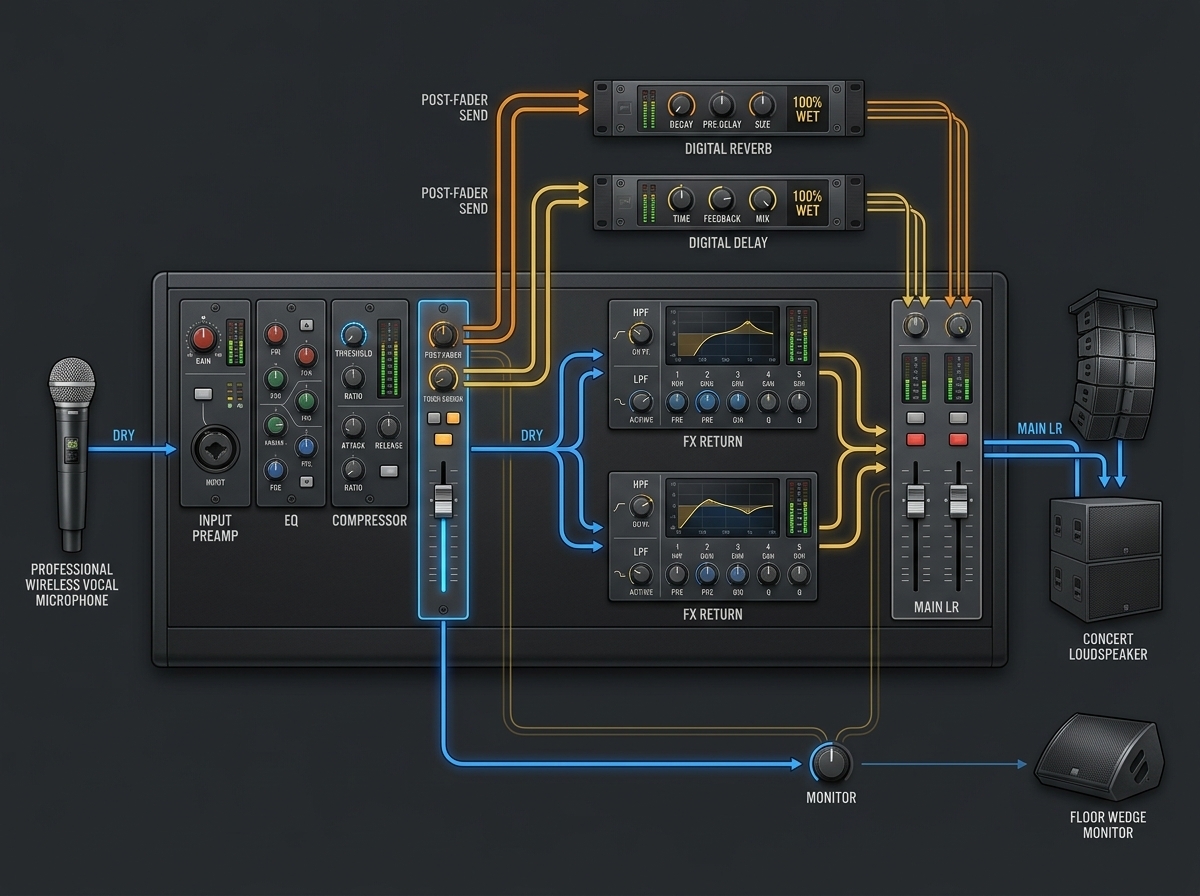This screenshot has width=1200, height=896.
Task: Click the right return knob atop Main LR
Action: [959, 325]
